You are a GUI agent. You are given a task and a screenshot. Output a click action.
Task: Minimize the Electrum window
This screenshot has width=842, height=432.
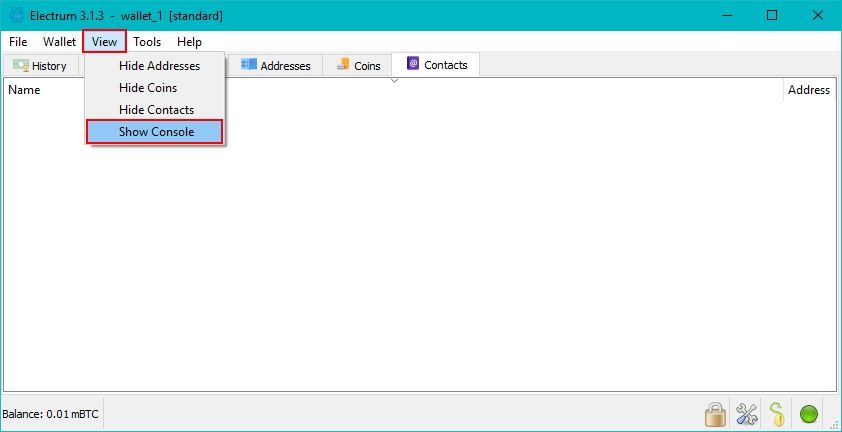[727, 16]
